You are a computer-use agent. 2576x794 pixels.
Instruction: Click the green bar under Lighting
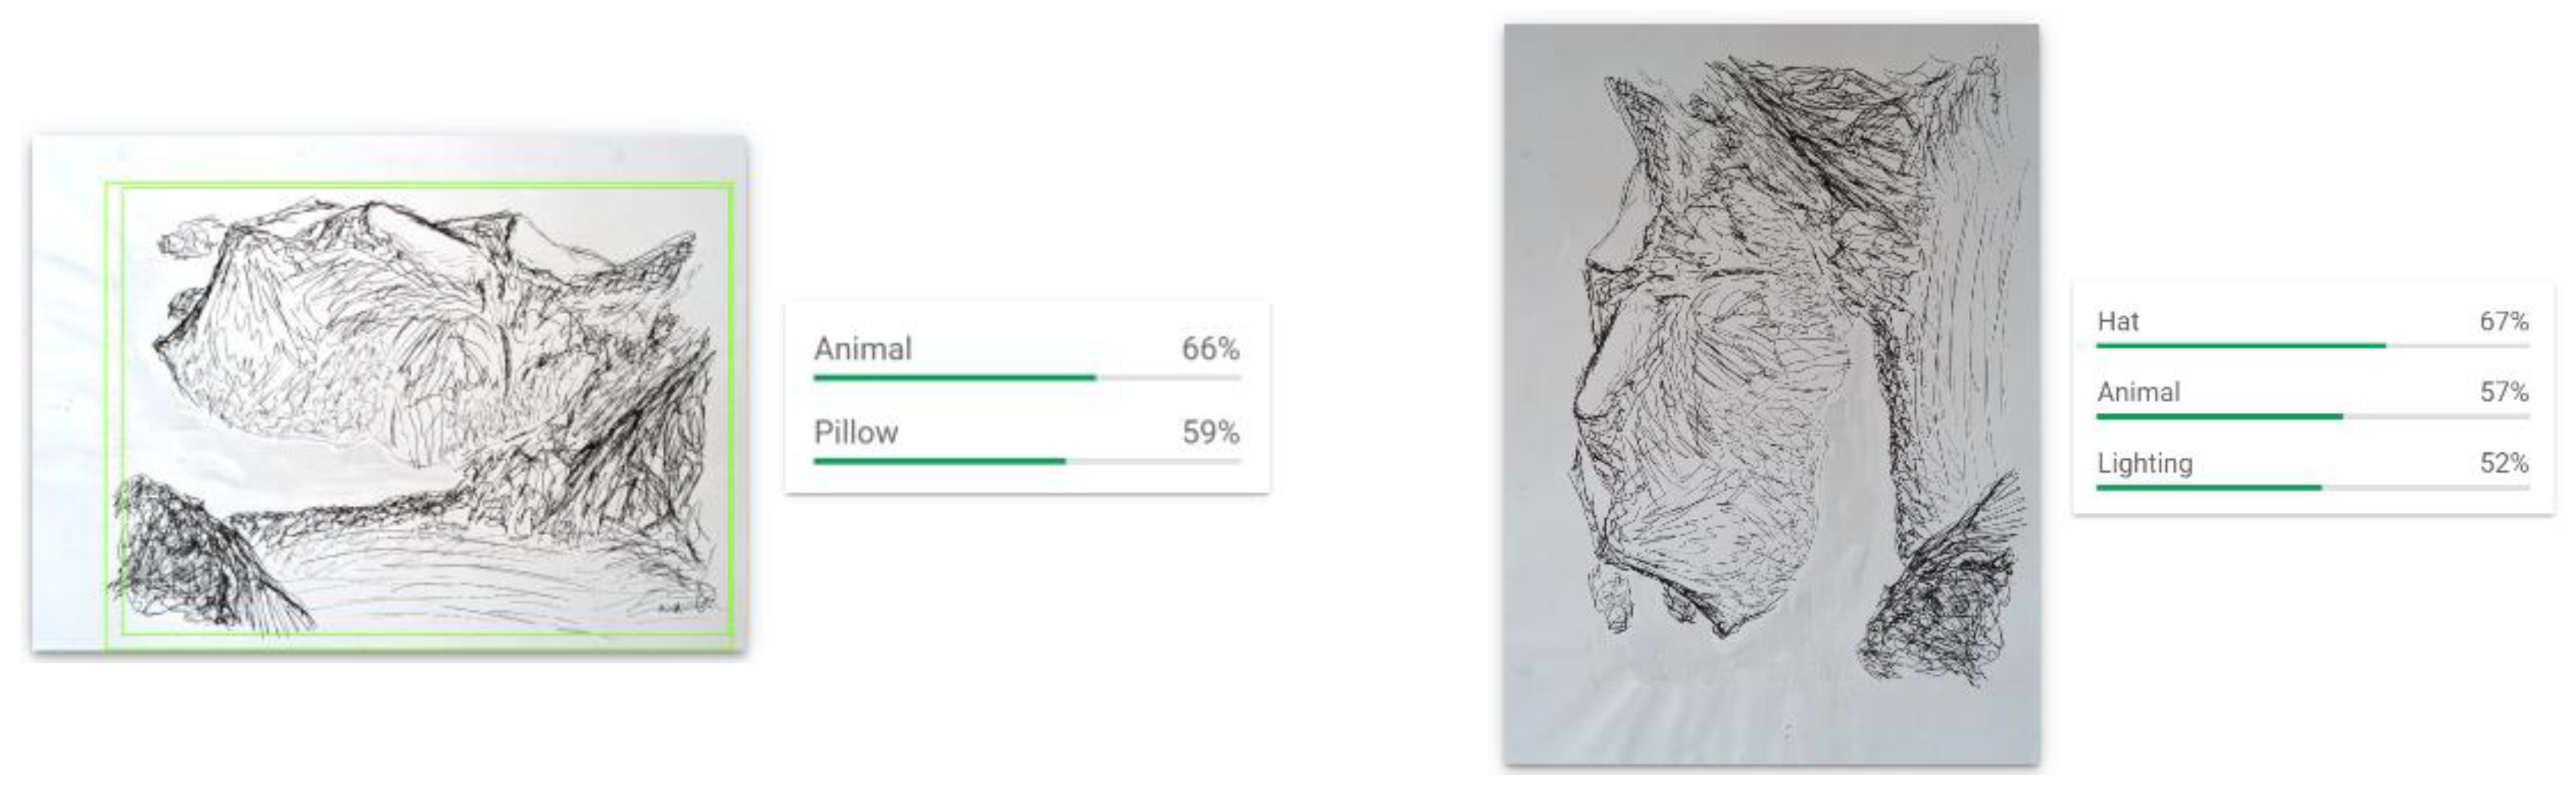coord(2208,487)
